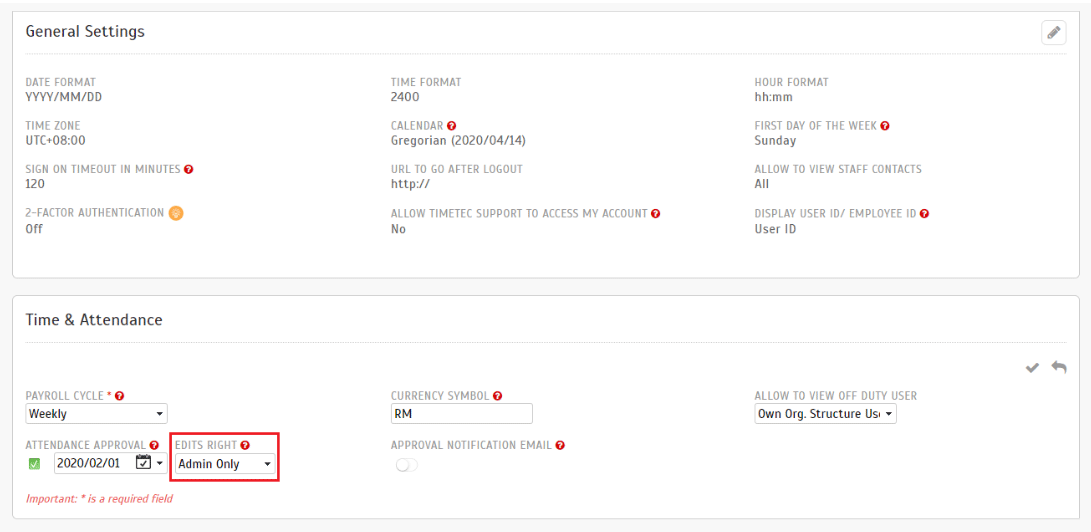Click the General Settings pencil edit icon
This screenshot has height=532, width=1091.
point(1053,32)
